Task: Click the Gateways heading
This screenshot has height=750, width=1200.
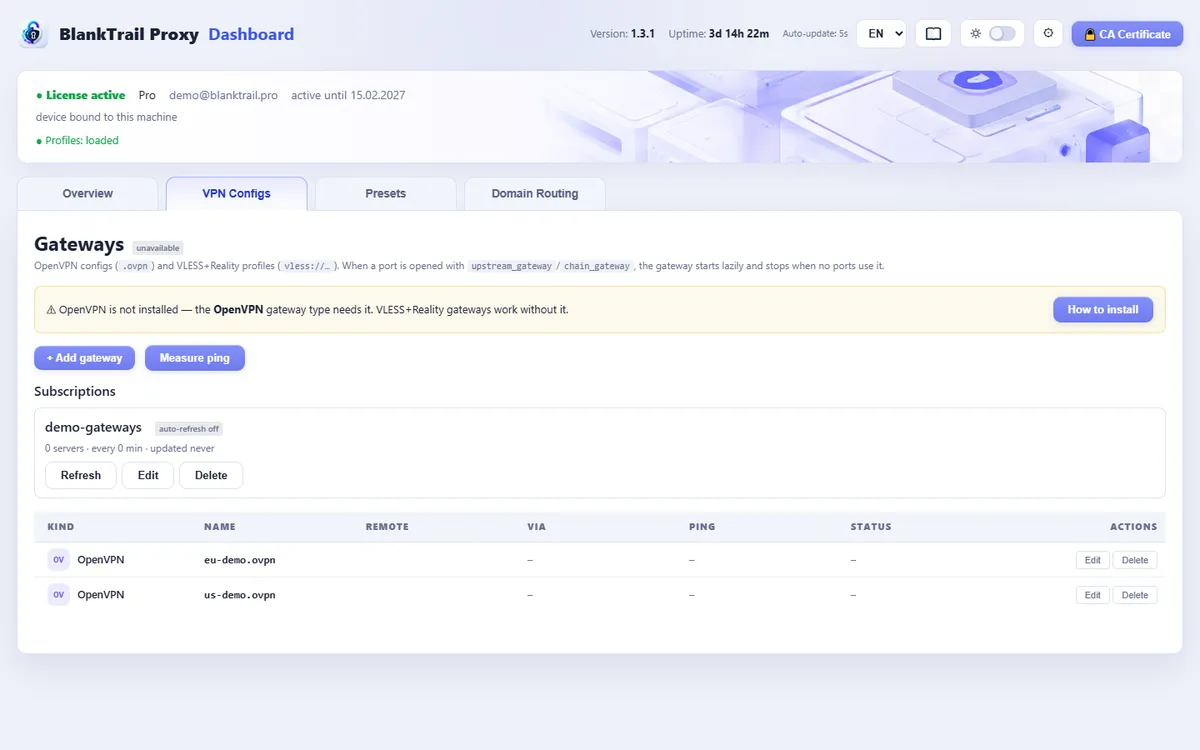Action: [x=79, y=245]
